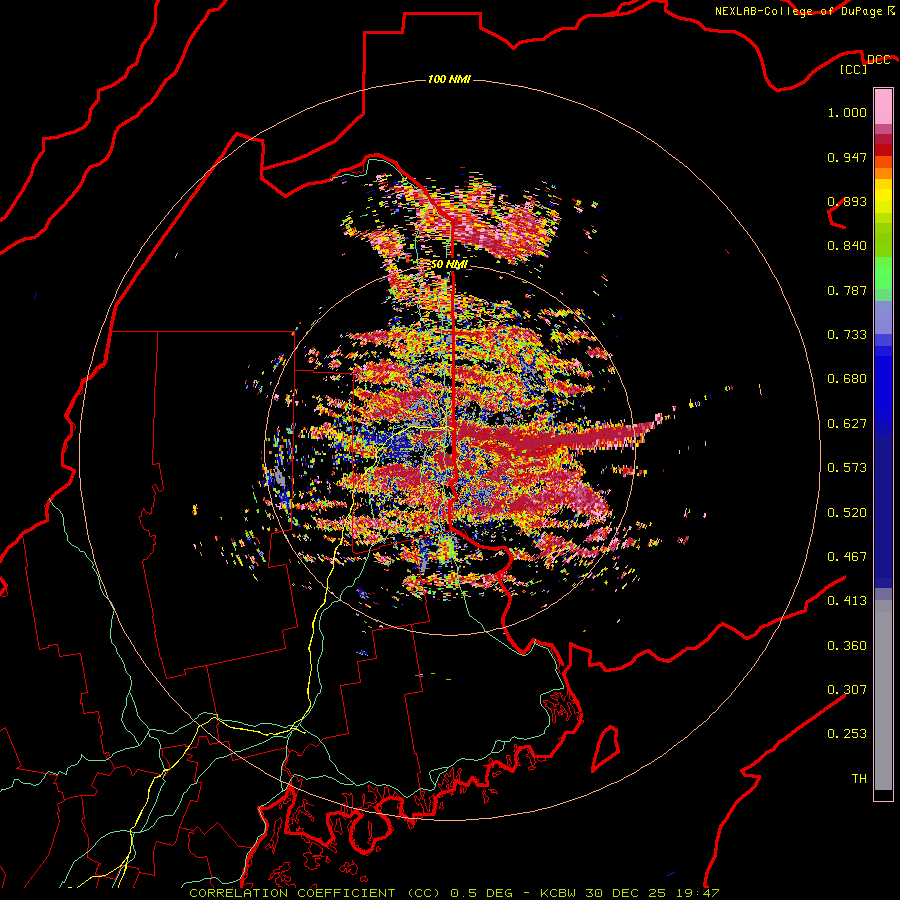The width and height of the screenshot is (900, 900).
Task: Click the 0.787 scale value
Action: [847, 290]
